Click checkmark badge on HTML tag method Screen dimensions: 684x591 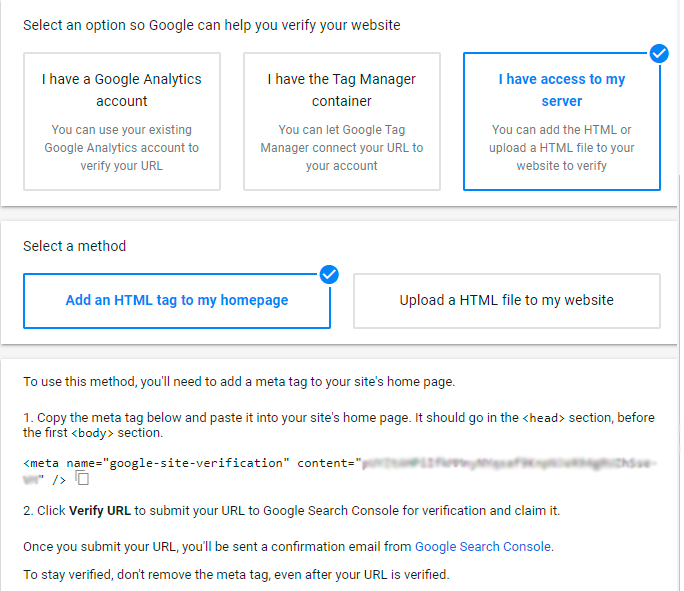328,273
